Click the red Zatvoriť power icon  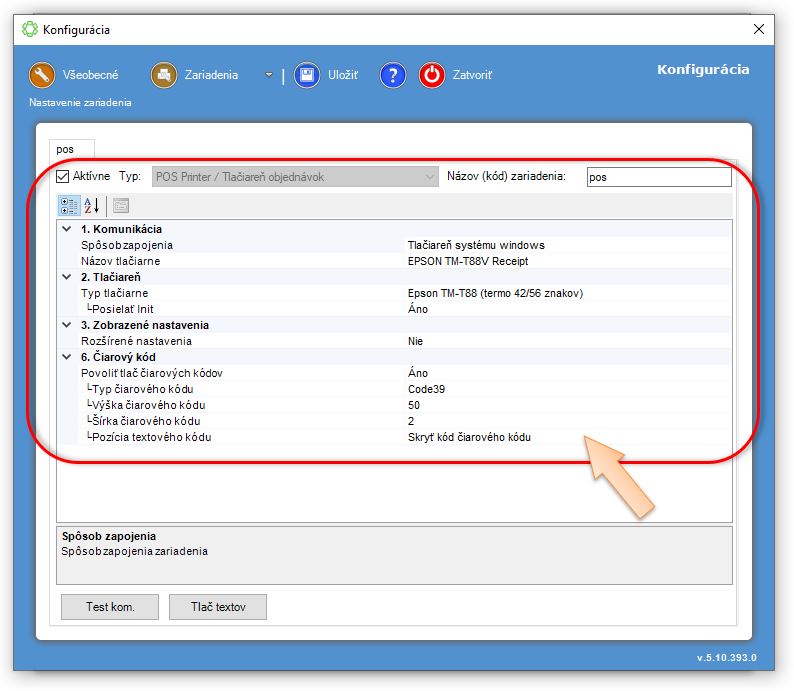point(432,76)
